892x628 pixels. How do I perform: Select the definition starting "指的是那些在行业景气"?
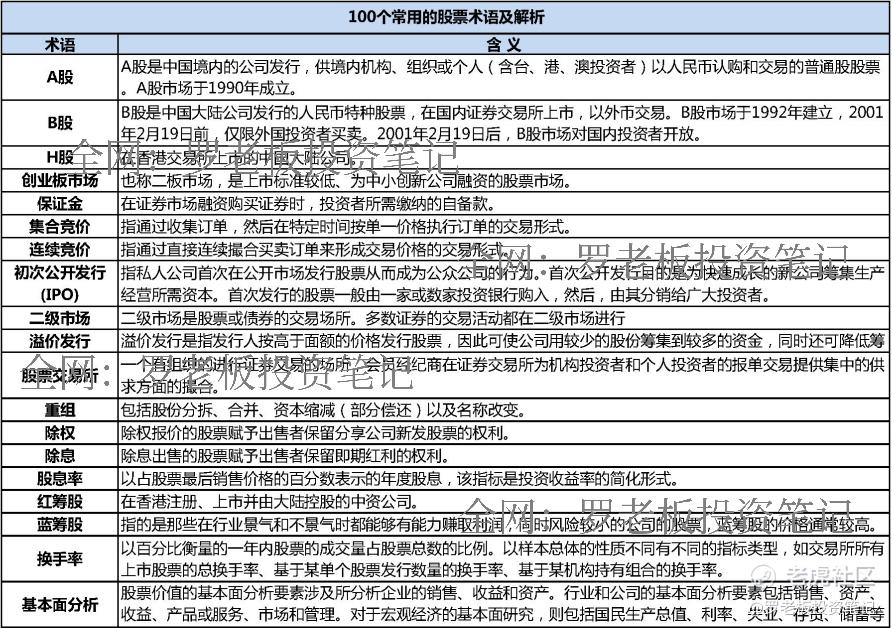tap(501, 524)
